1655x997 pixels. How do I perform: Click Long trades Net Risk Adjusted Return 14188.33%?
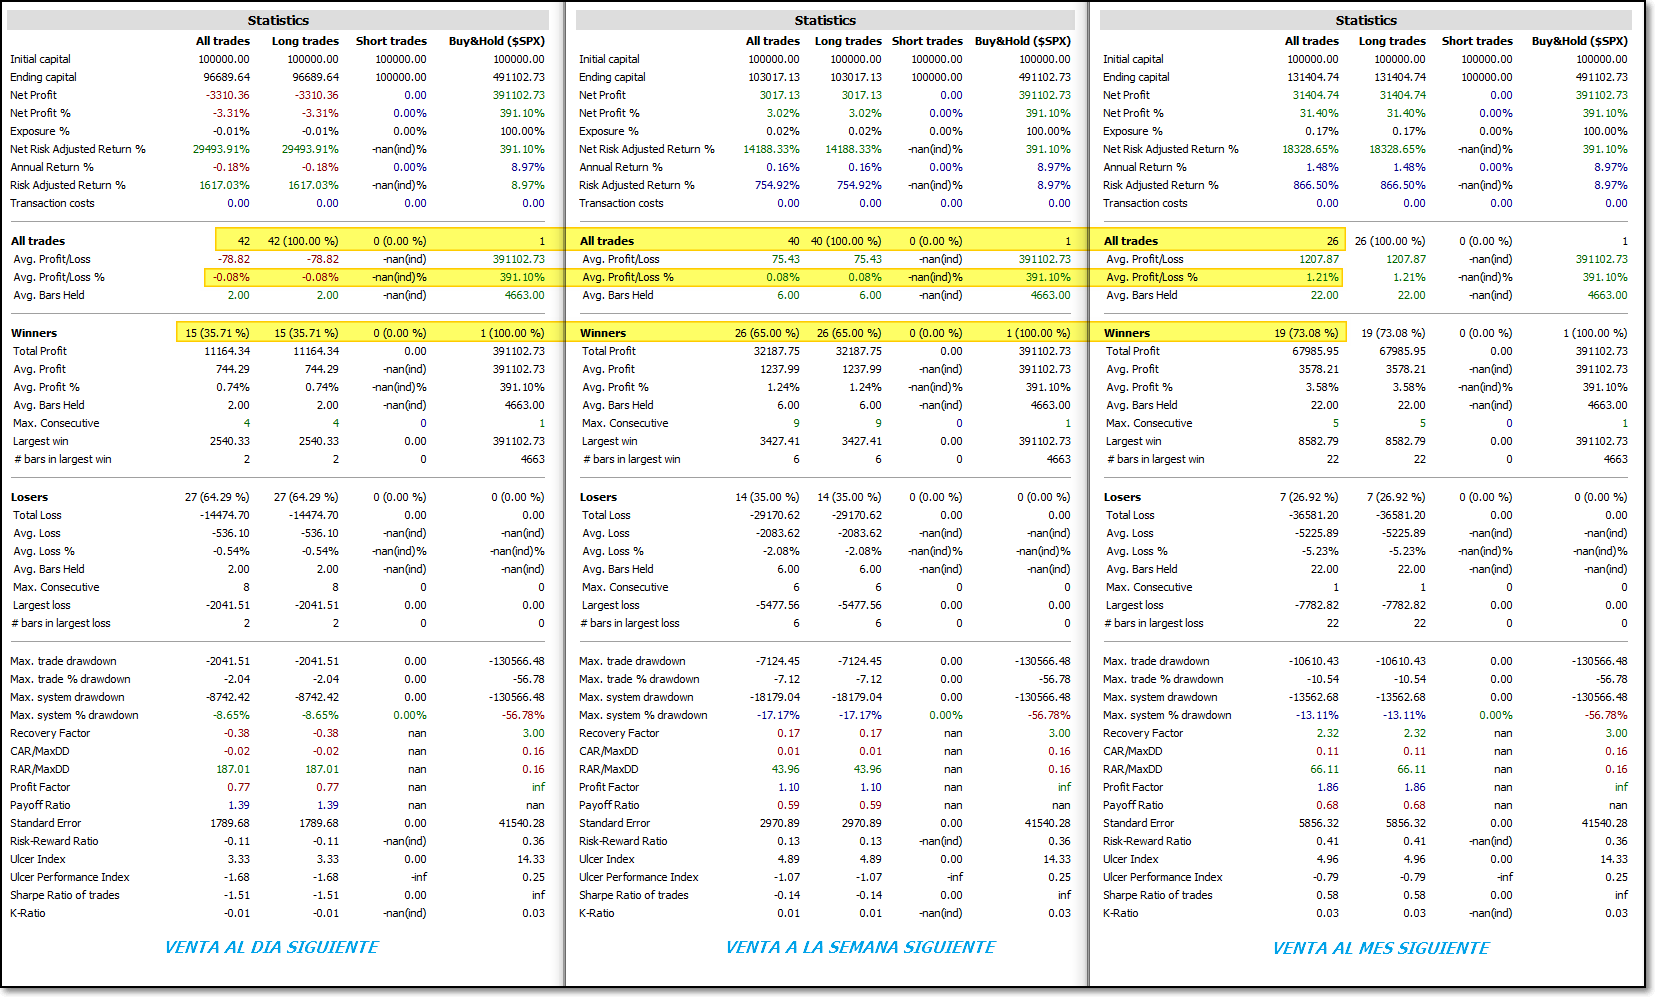[853, 149]
